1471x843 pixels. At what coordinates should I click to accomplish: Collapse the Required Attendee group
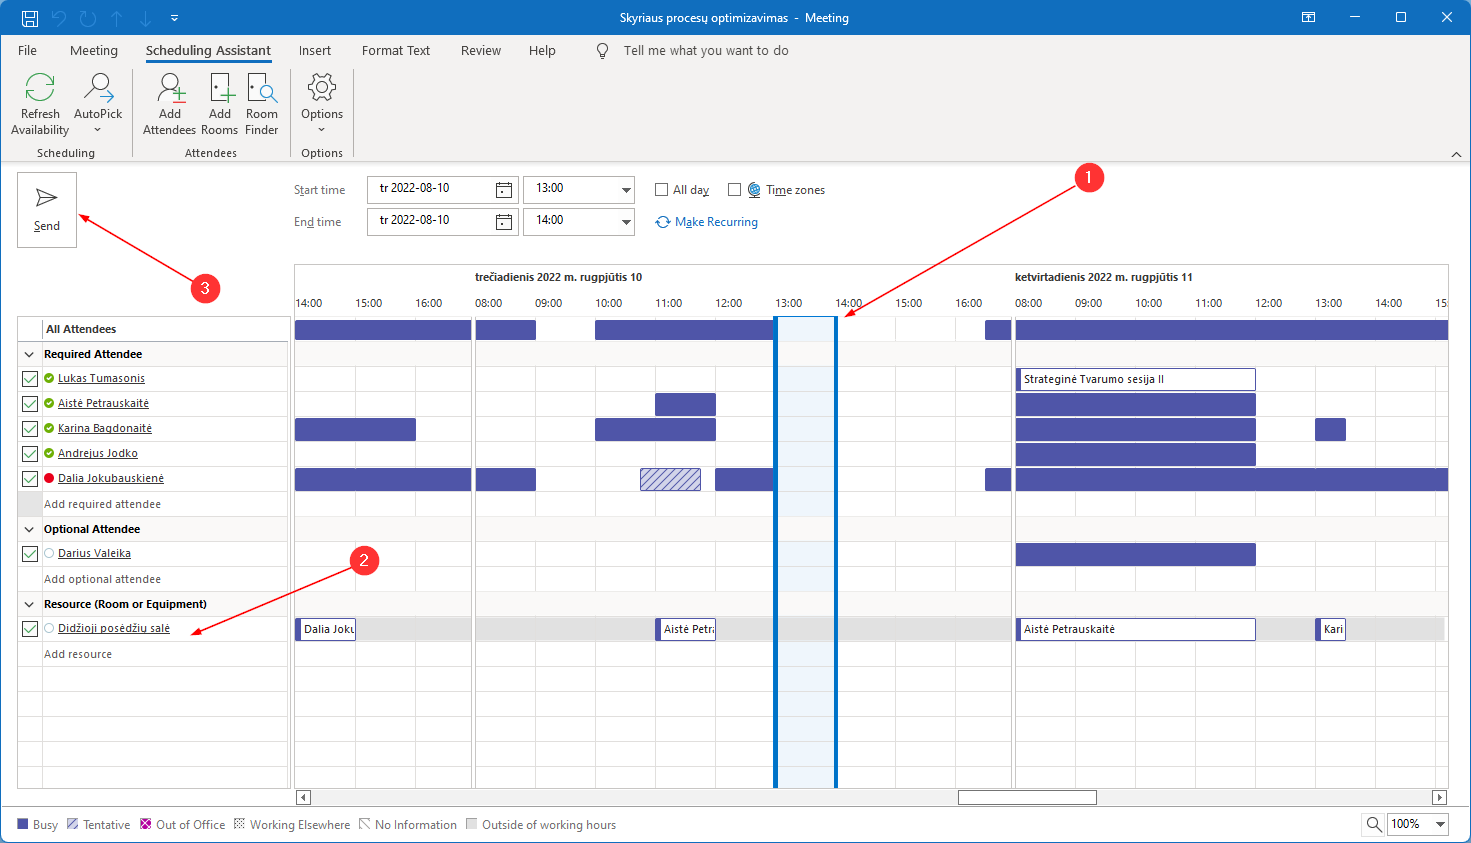(29, 354)
